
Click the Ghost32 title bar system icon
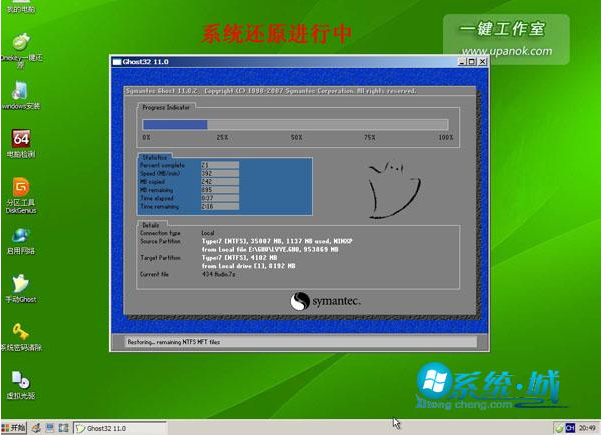(x=117, y=62)
